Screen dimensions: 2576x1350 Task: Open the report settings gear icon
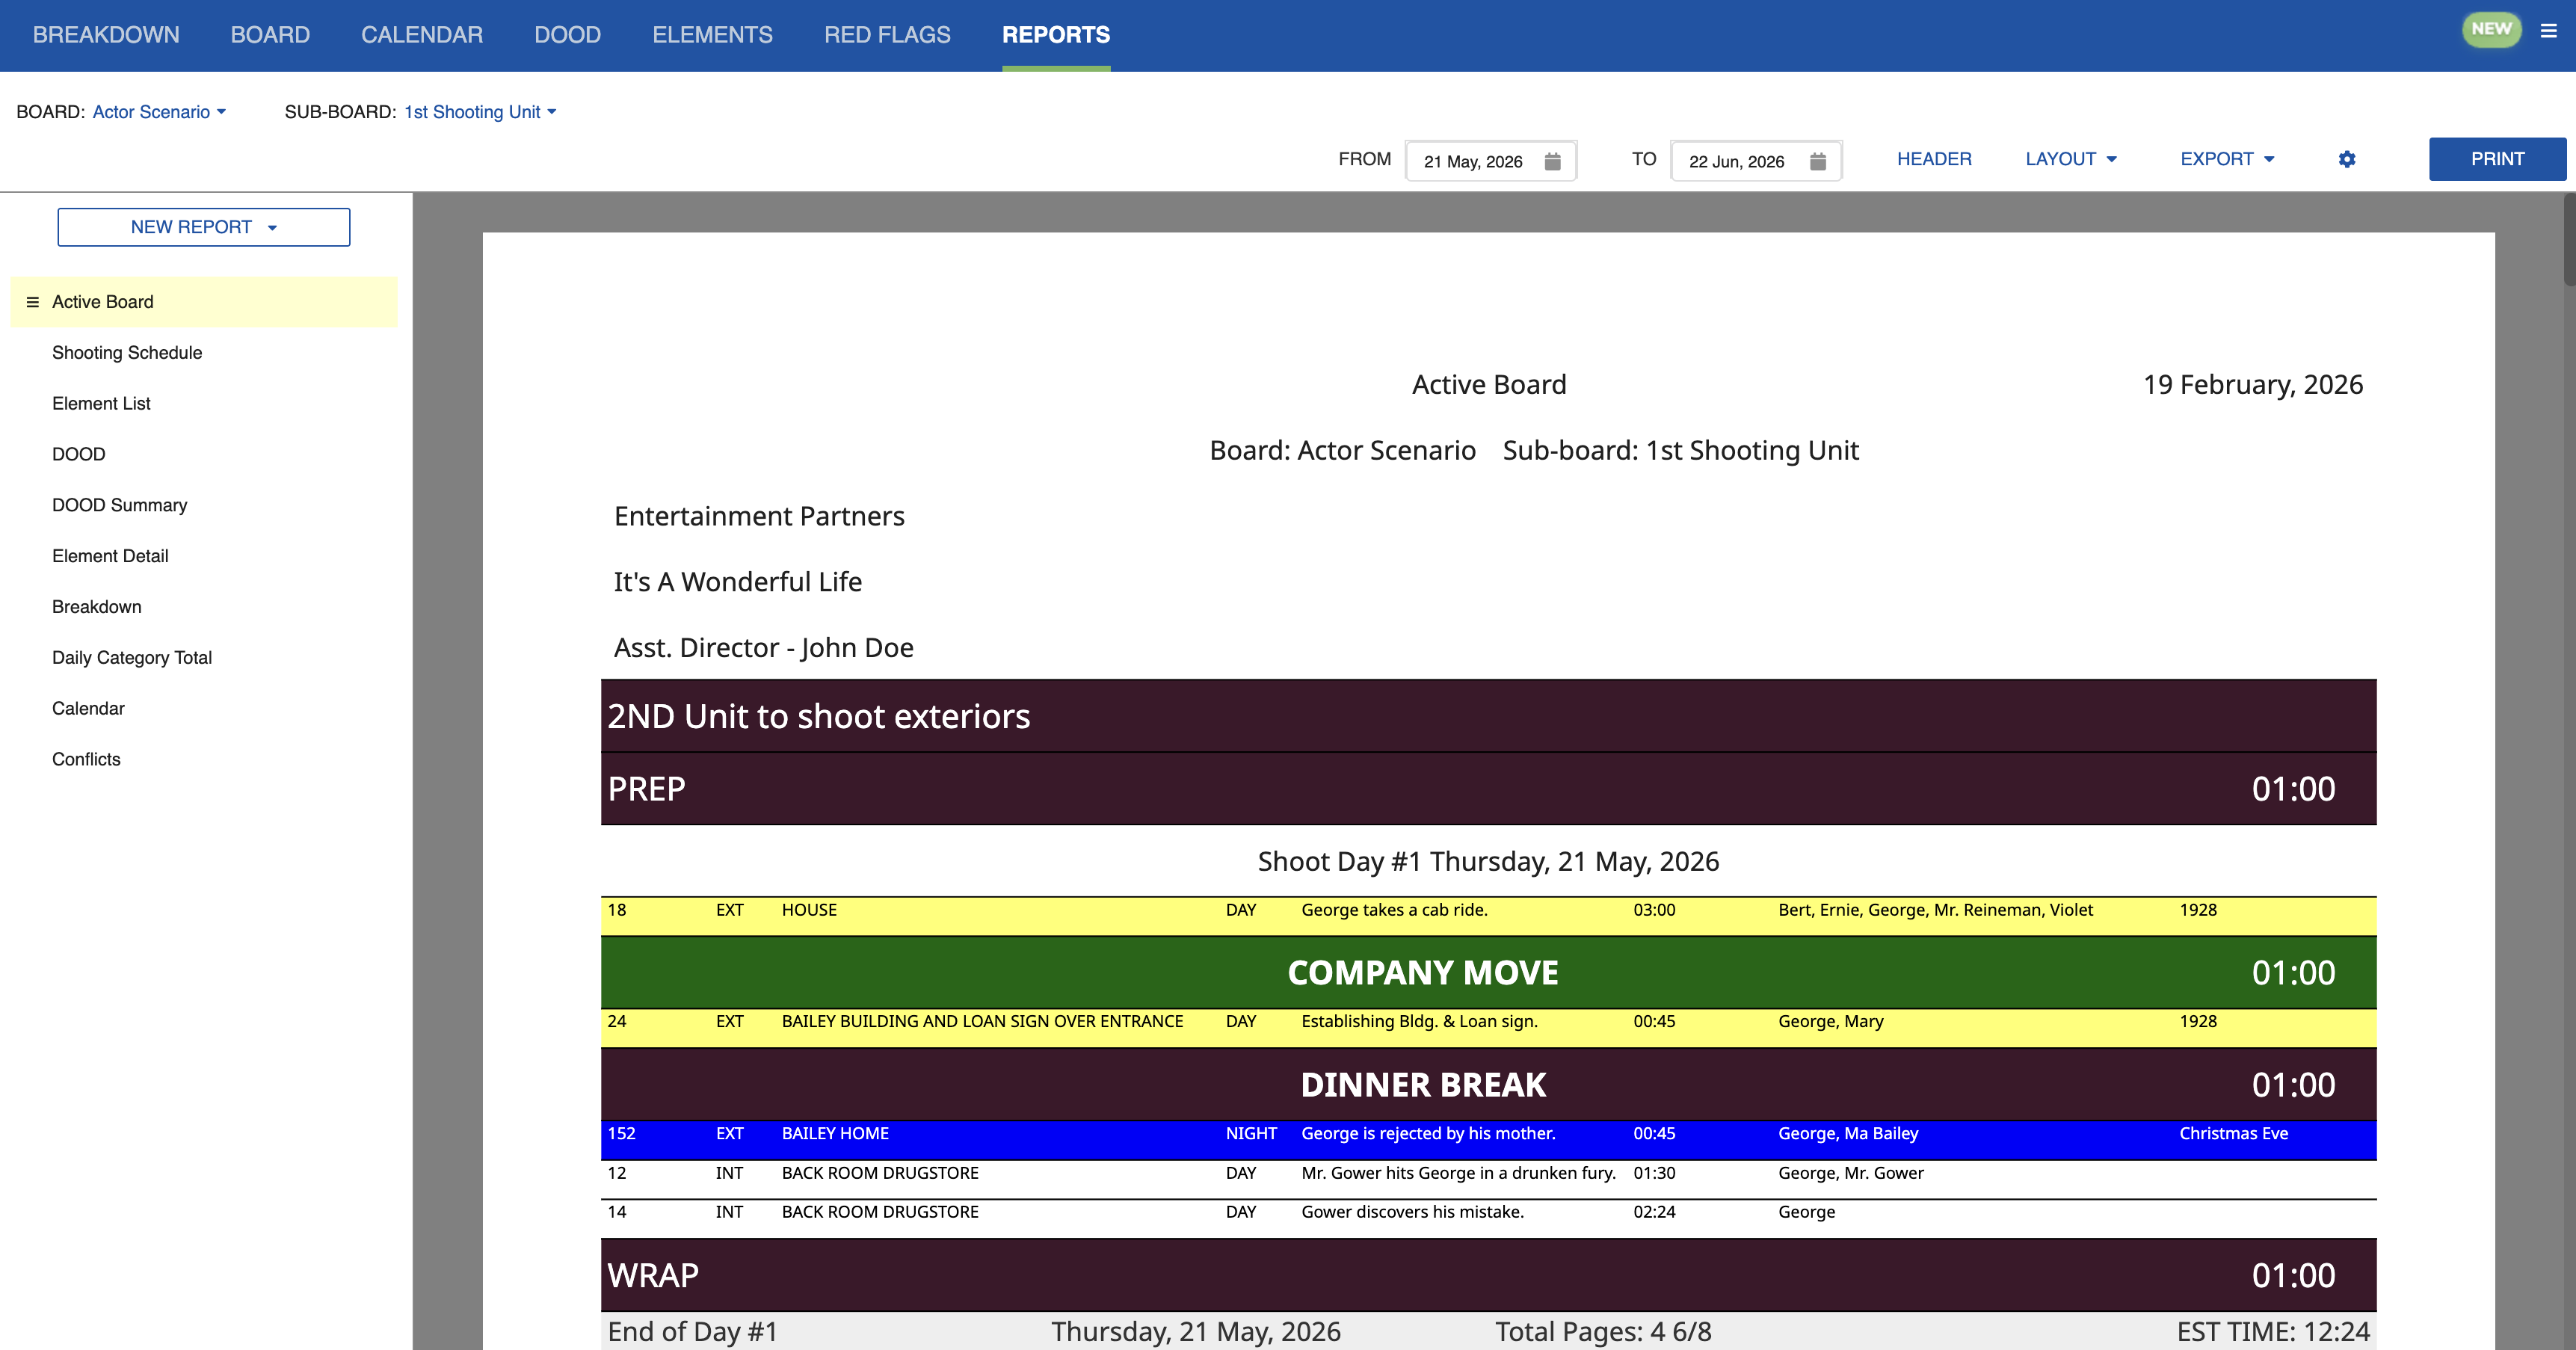(x=2347, y=159)
